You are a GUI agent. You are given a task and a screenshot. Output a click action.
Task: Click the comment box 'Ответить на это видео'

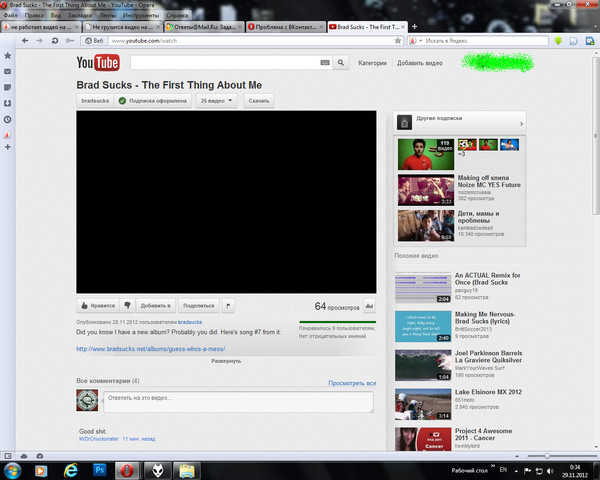(x=238, y=402)
